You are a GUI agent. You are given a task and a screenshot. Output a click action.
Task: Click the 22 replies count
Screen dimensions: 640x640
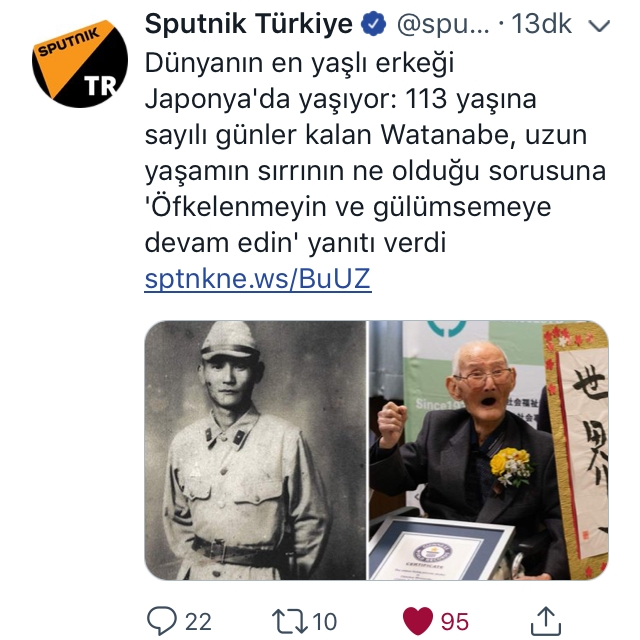[198, 622]
